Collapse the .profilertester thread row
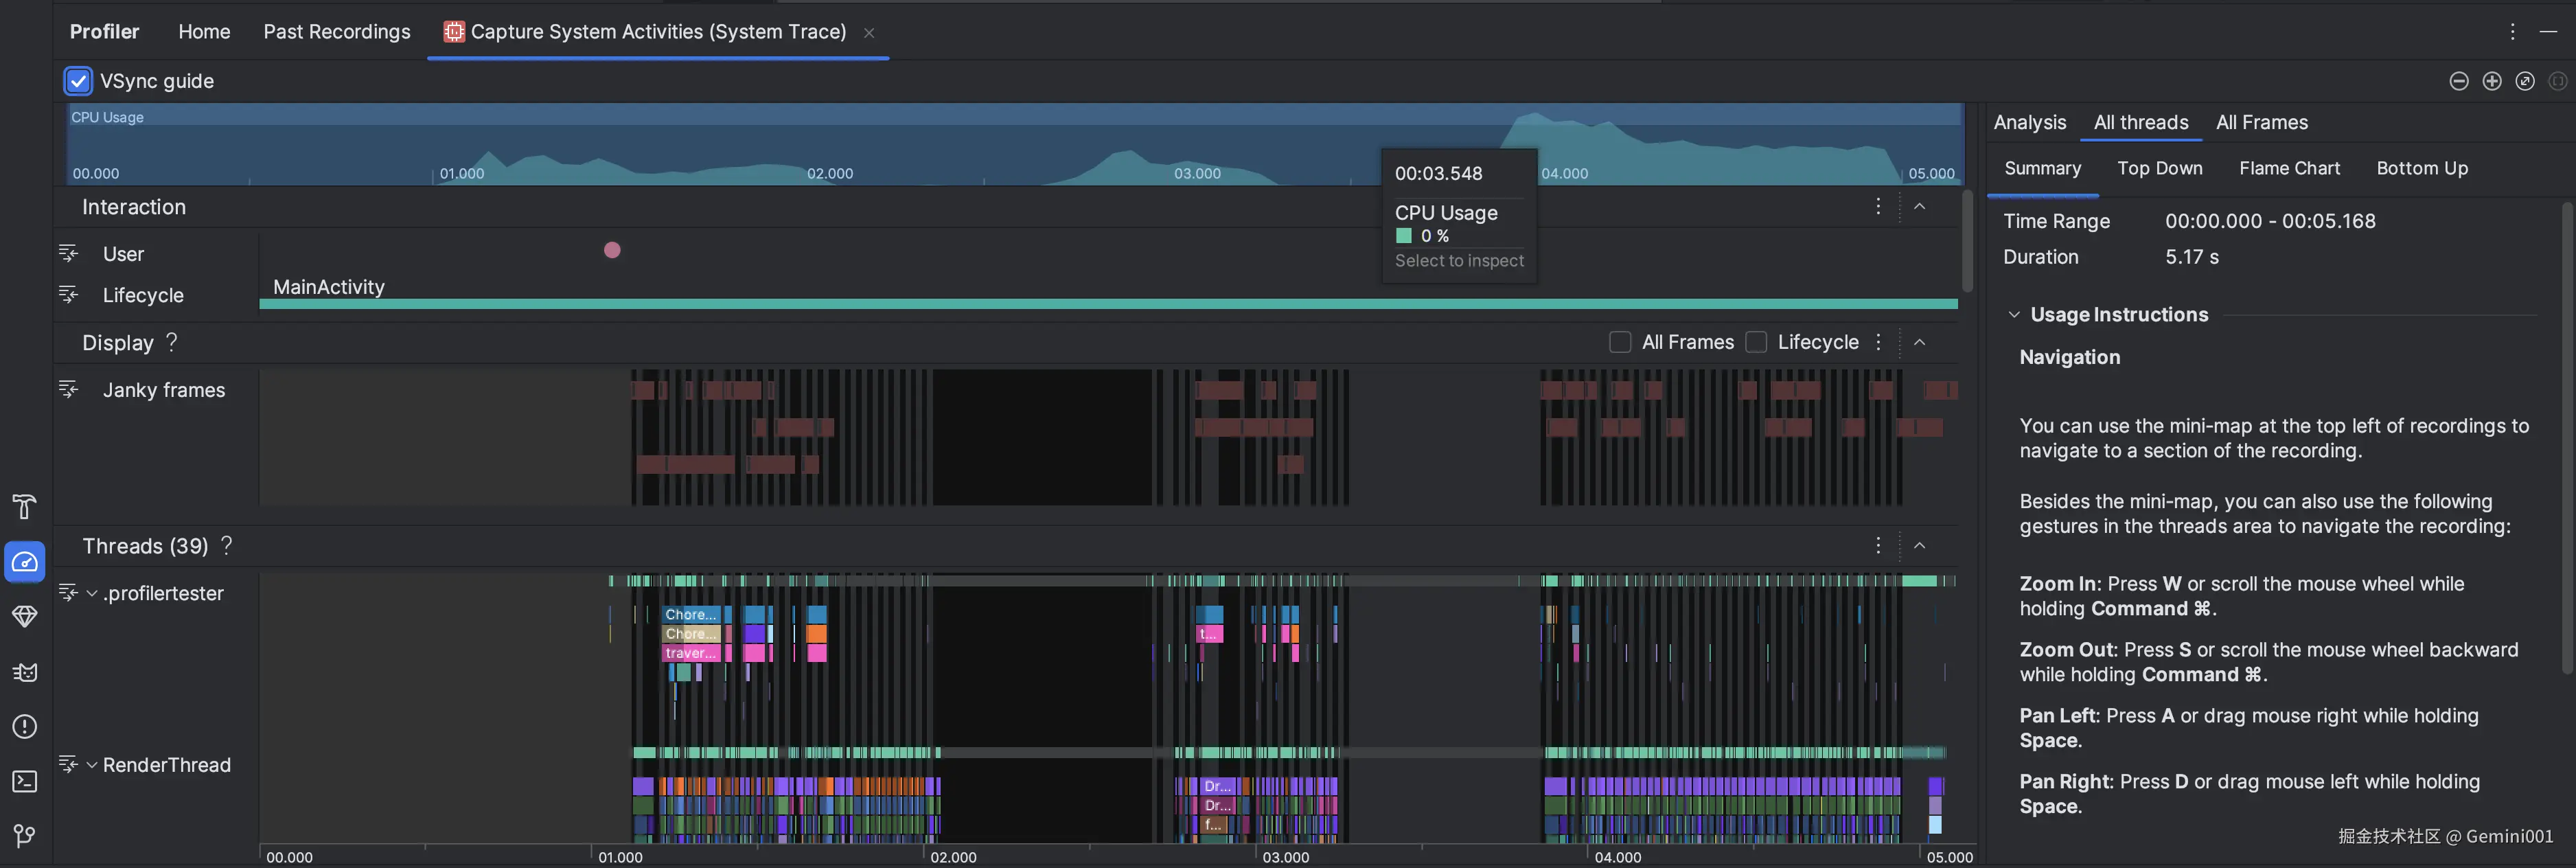2576x868 pixels. pos(92,593)
